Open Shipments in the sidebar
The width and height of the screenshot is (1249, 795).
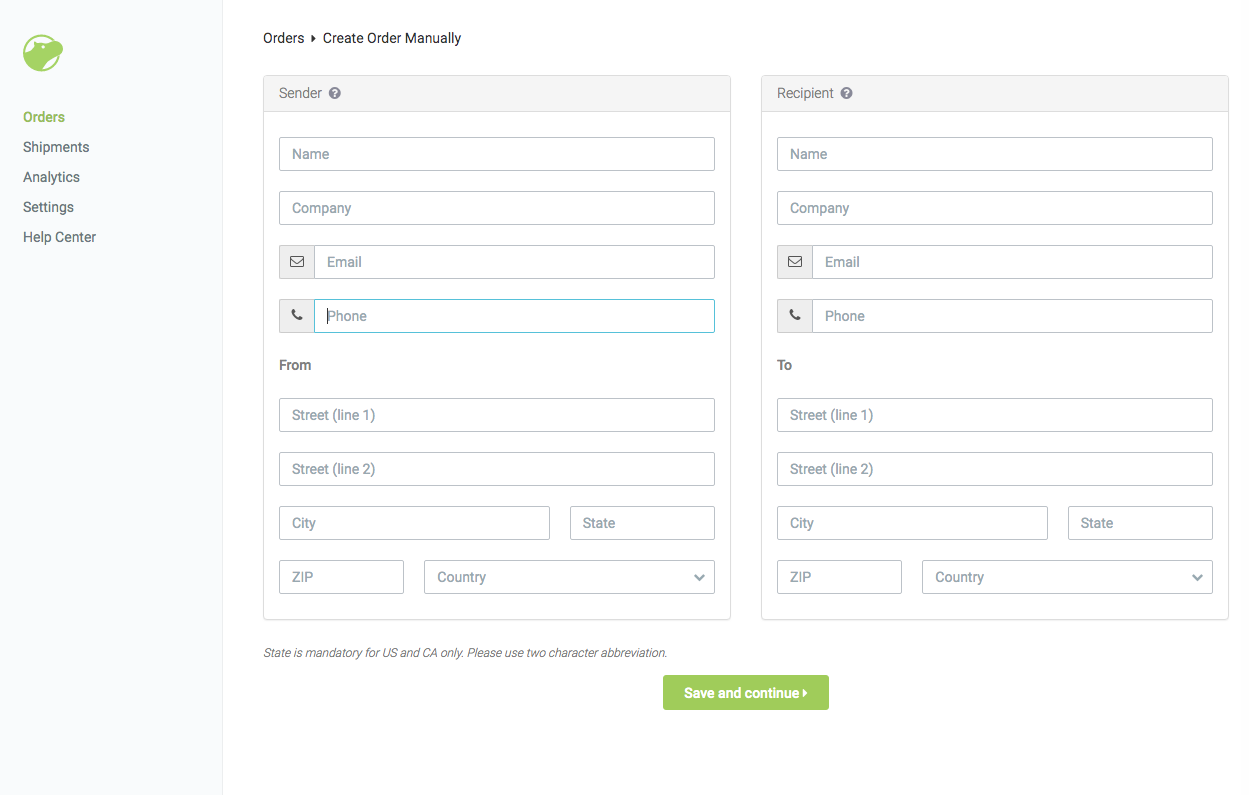(56, 147)
